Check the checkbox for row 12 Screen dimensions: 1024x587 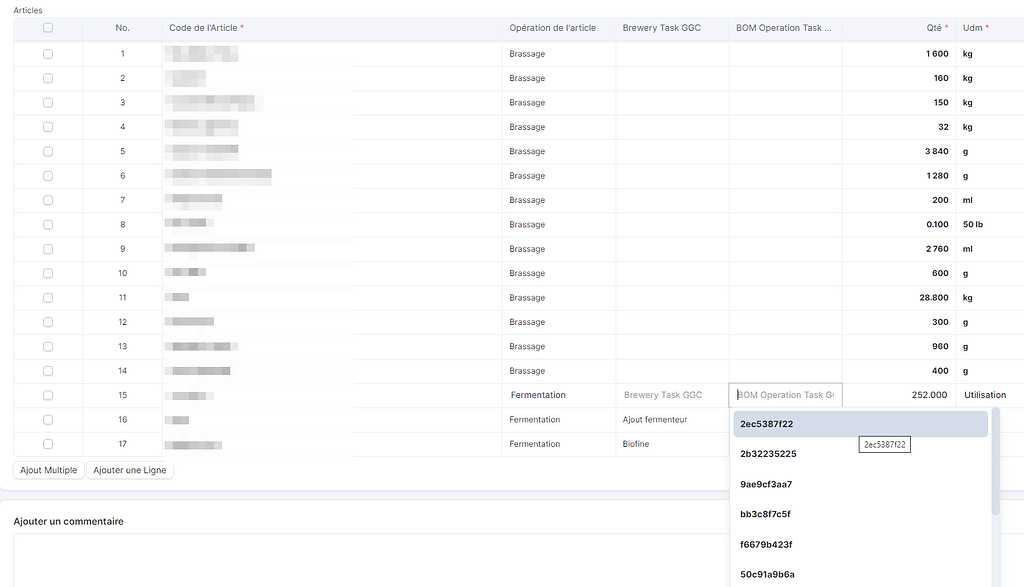point(47,322)
